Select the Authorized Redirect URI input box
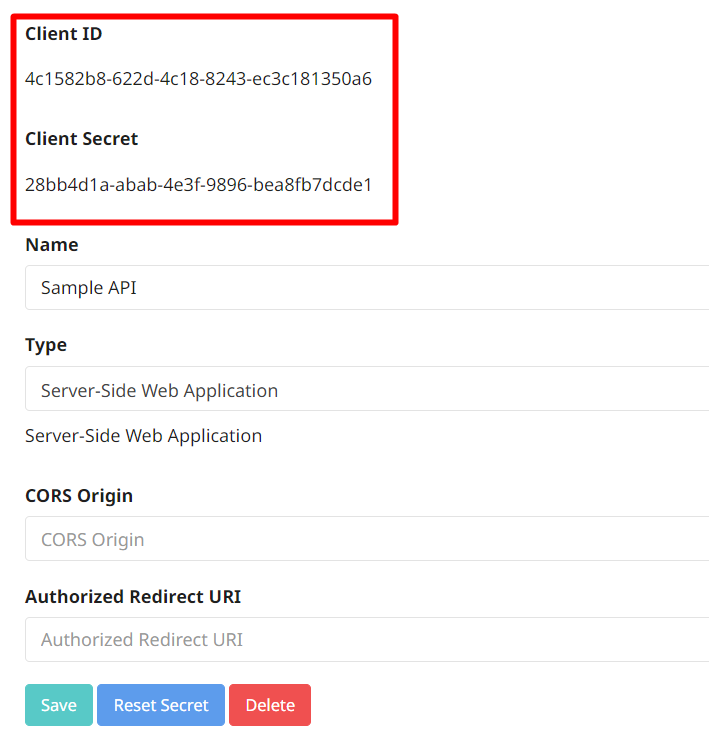Viewport: 709px width, 747px height. 367,639
